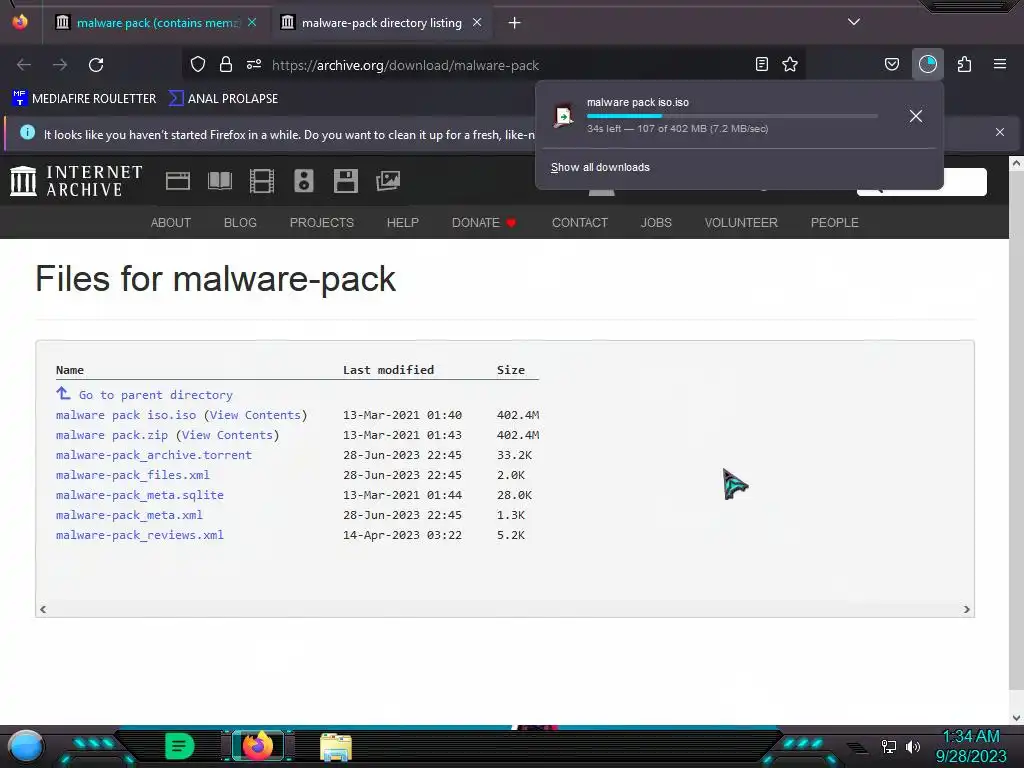The width and height of the screenshot is (1024, 768).
Task: Click the page vertical scrollbar up arrow
Action: [x=1016, y=163]
